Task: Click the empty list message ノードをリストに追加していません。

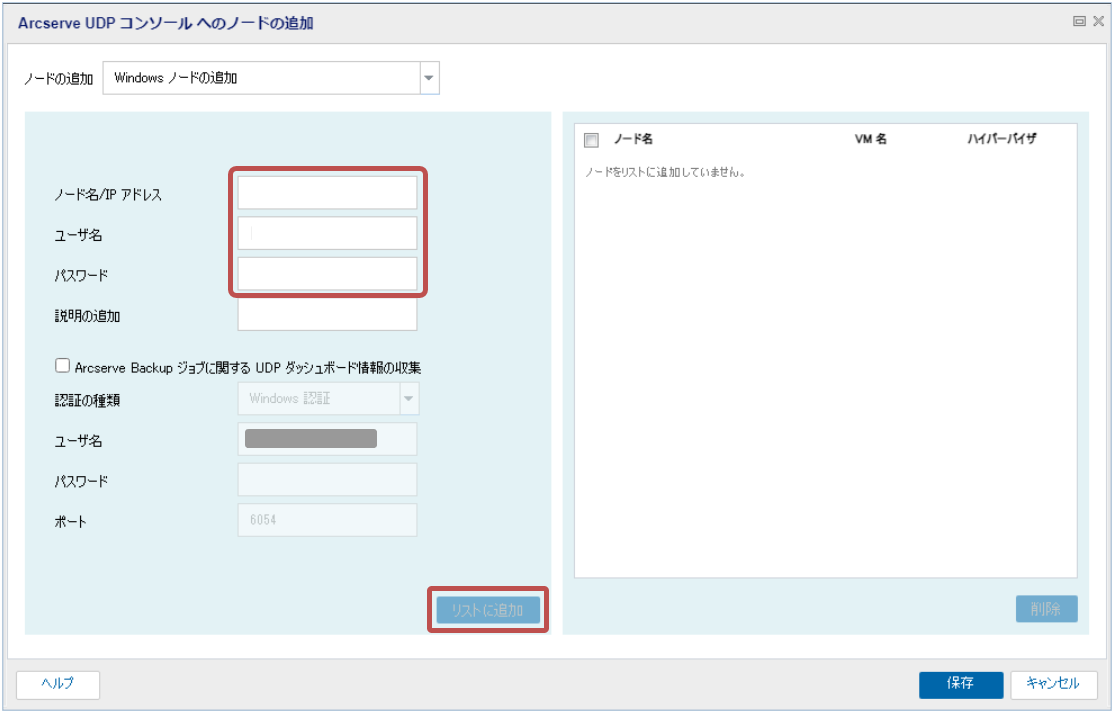Action: [664, 173]
